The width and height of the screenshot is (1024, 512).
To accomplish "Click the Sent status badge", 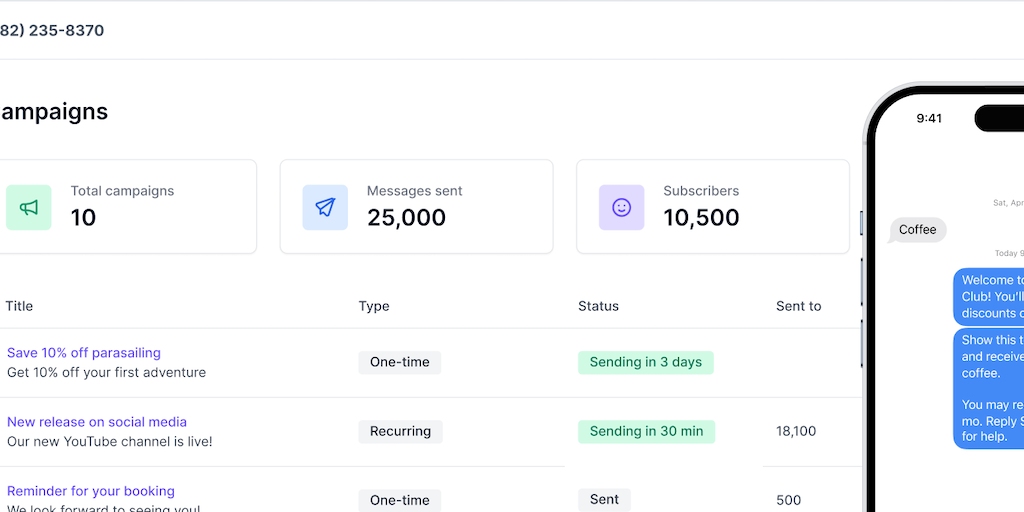I will point(604,499).
